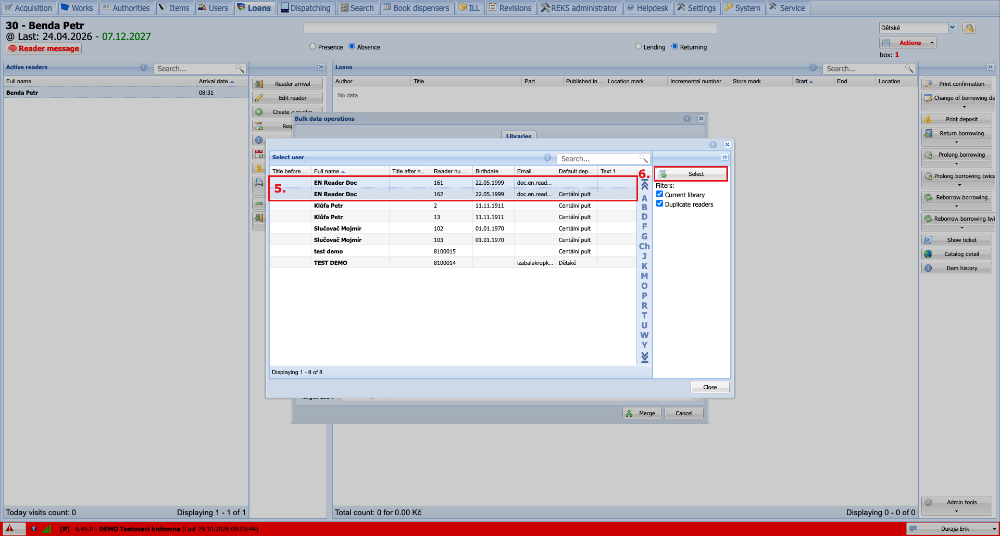Jump to letter W in alphabet index
This screenshot has width=1000, height=536.
point(644,335)
